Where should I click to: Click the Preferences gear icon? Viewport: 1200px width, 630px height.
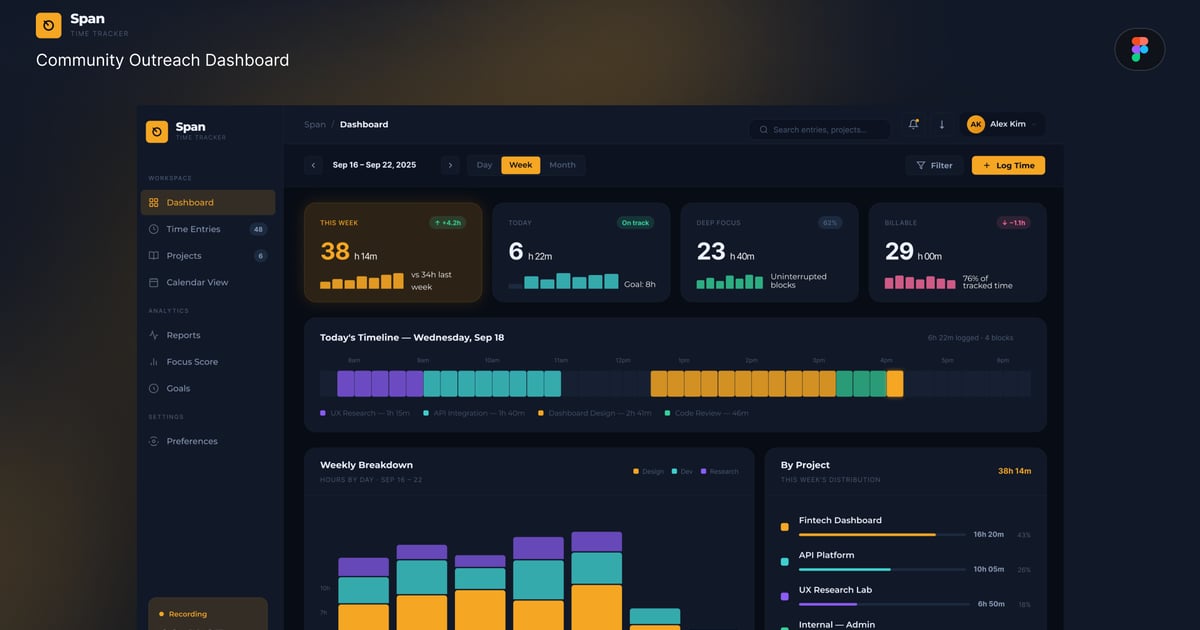(153, 441)
